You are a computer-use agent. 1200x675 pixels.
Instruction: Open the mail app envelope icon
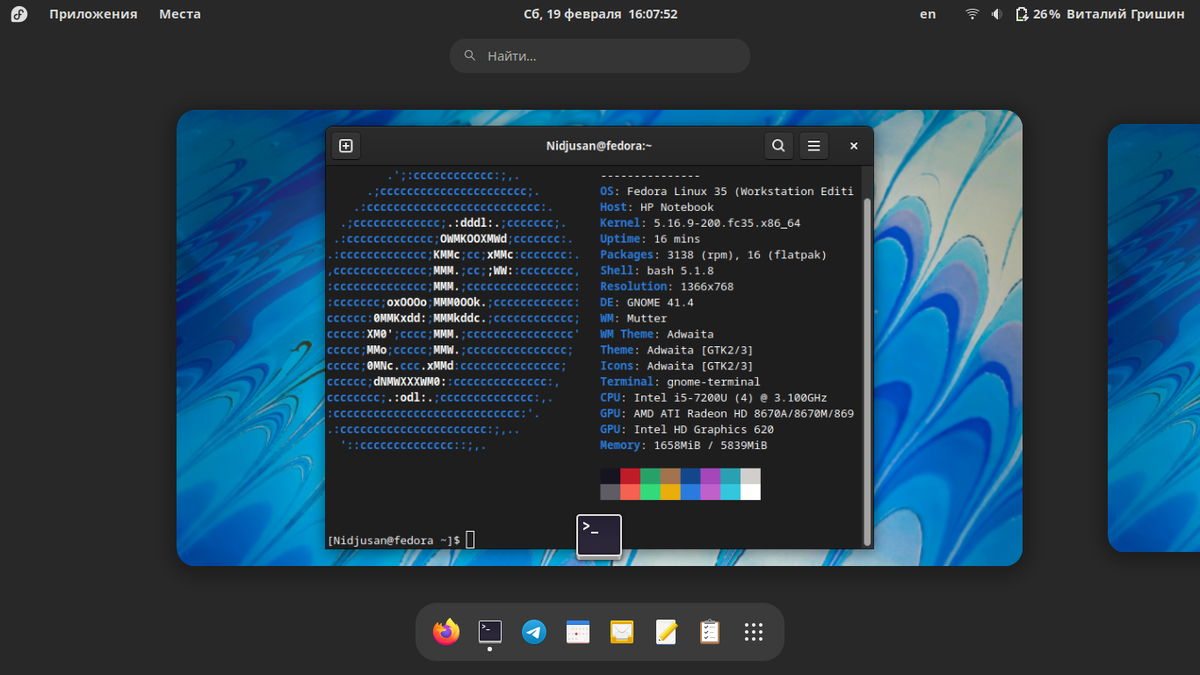coord(622,632)
